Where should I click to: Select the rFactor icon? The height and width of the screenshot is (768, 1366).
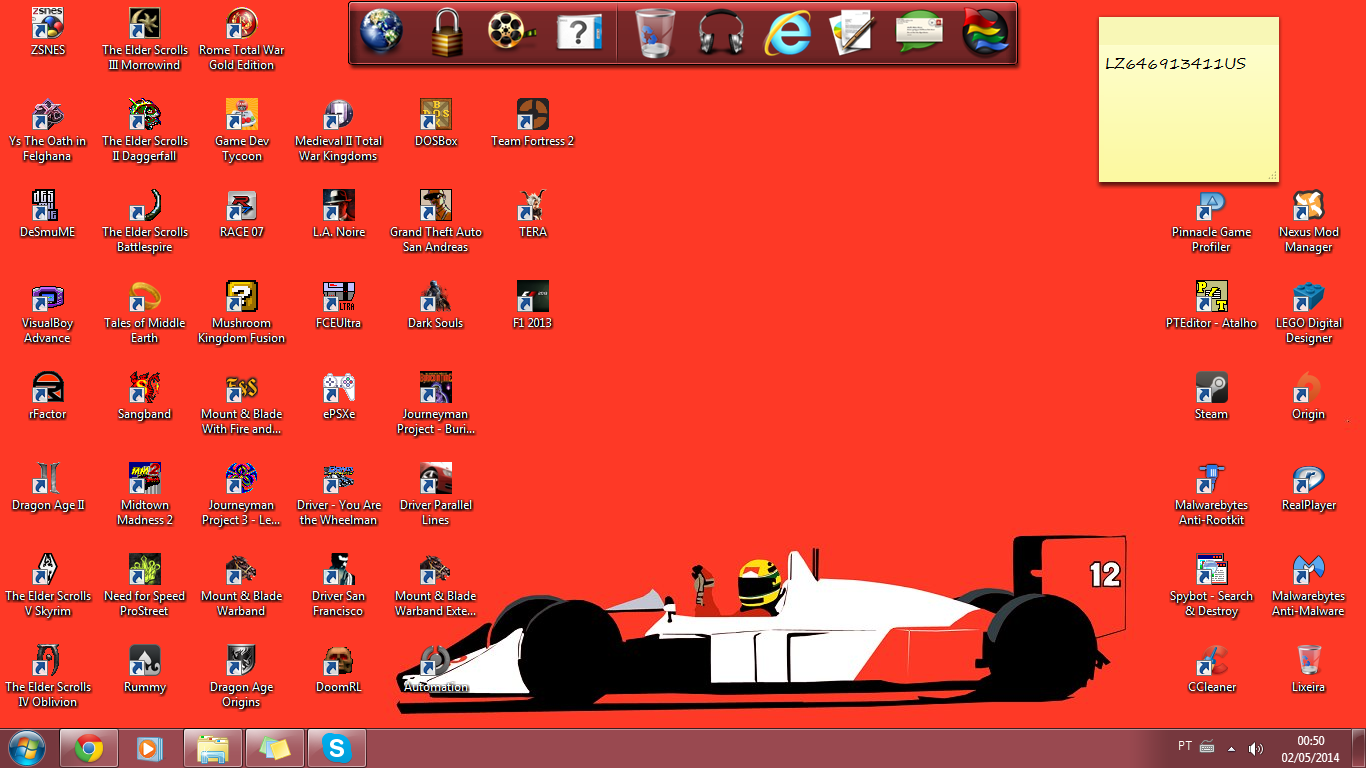pyautogui.click(x=47, y=387)
